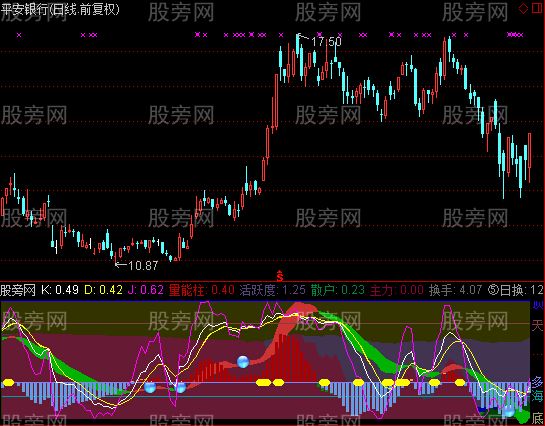Click the J: 0.62 indicator value
Image resolution: width=545 pixels, height=426 pixels.
(145, 290)
